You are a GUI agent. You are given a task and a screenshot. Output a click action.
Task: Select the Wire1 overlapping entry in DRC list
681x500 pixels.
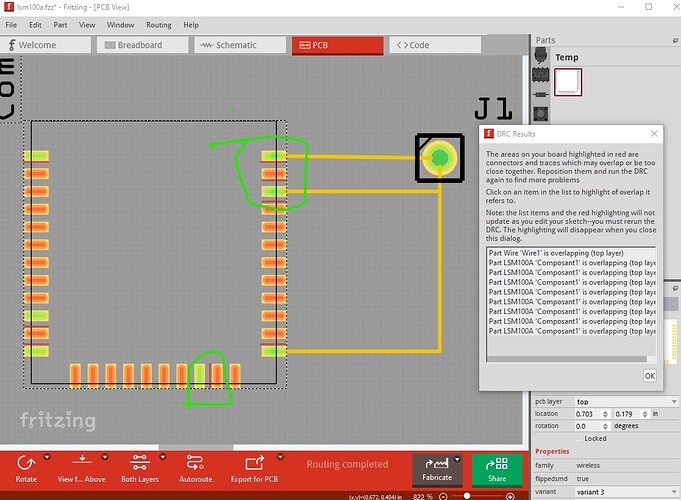(x=571, y=253)
